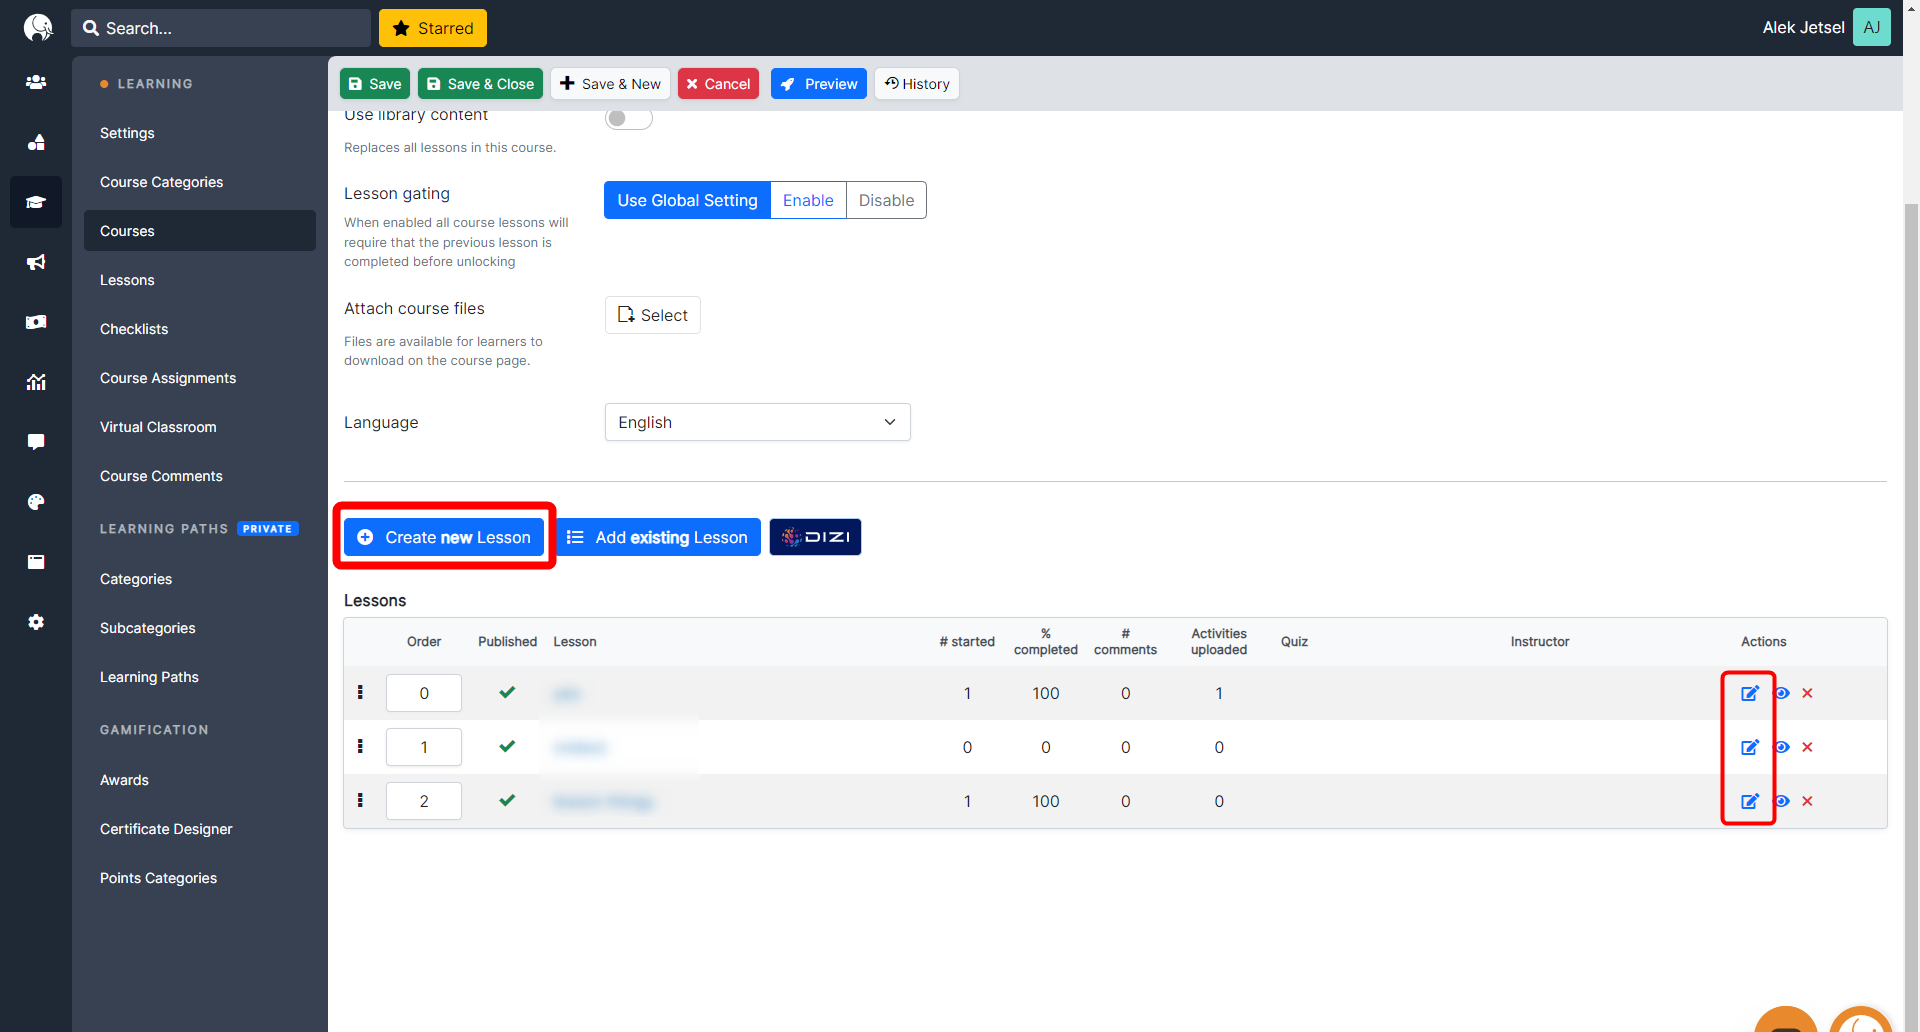Grab drag handle of order 0 lesson
The image size is (1920, 1032).
pos(360,692)
